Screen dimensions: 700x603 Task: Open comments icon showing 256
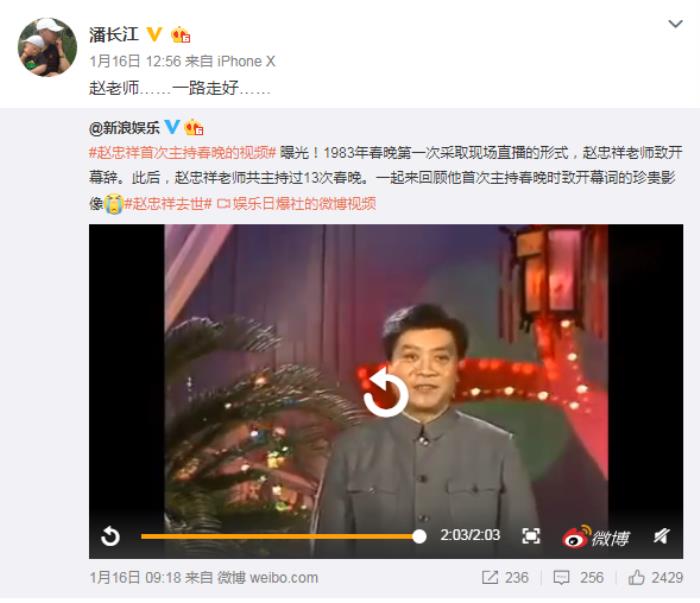561,578
